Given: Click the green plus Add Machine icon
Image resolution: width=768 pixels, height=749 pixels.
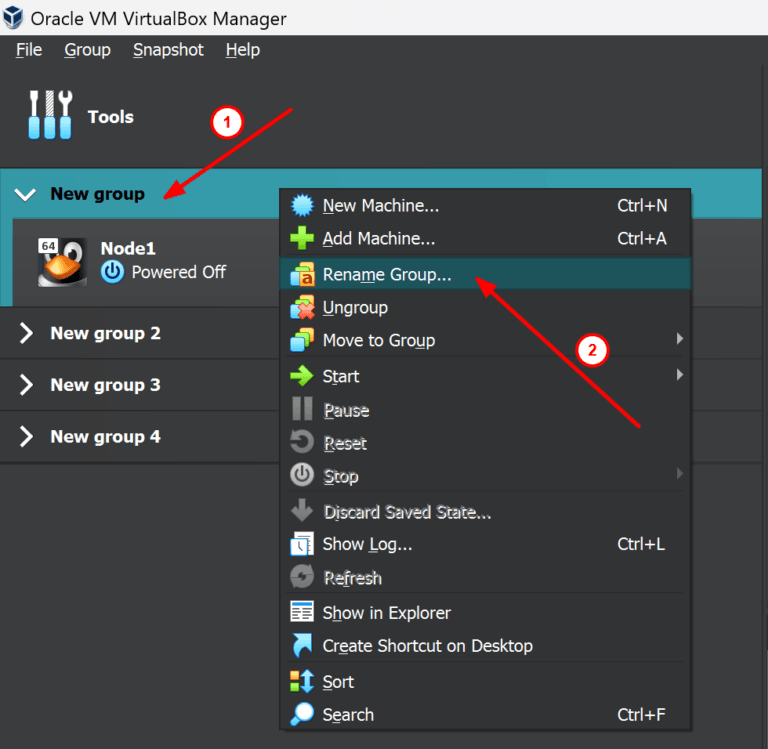Looking at the screenshot, I should pyautogui.click(x=302, y=239).
